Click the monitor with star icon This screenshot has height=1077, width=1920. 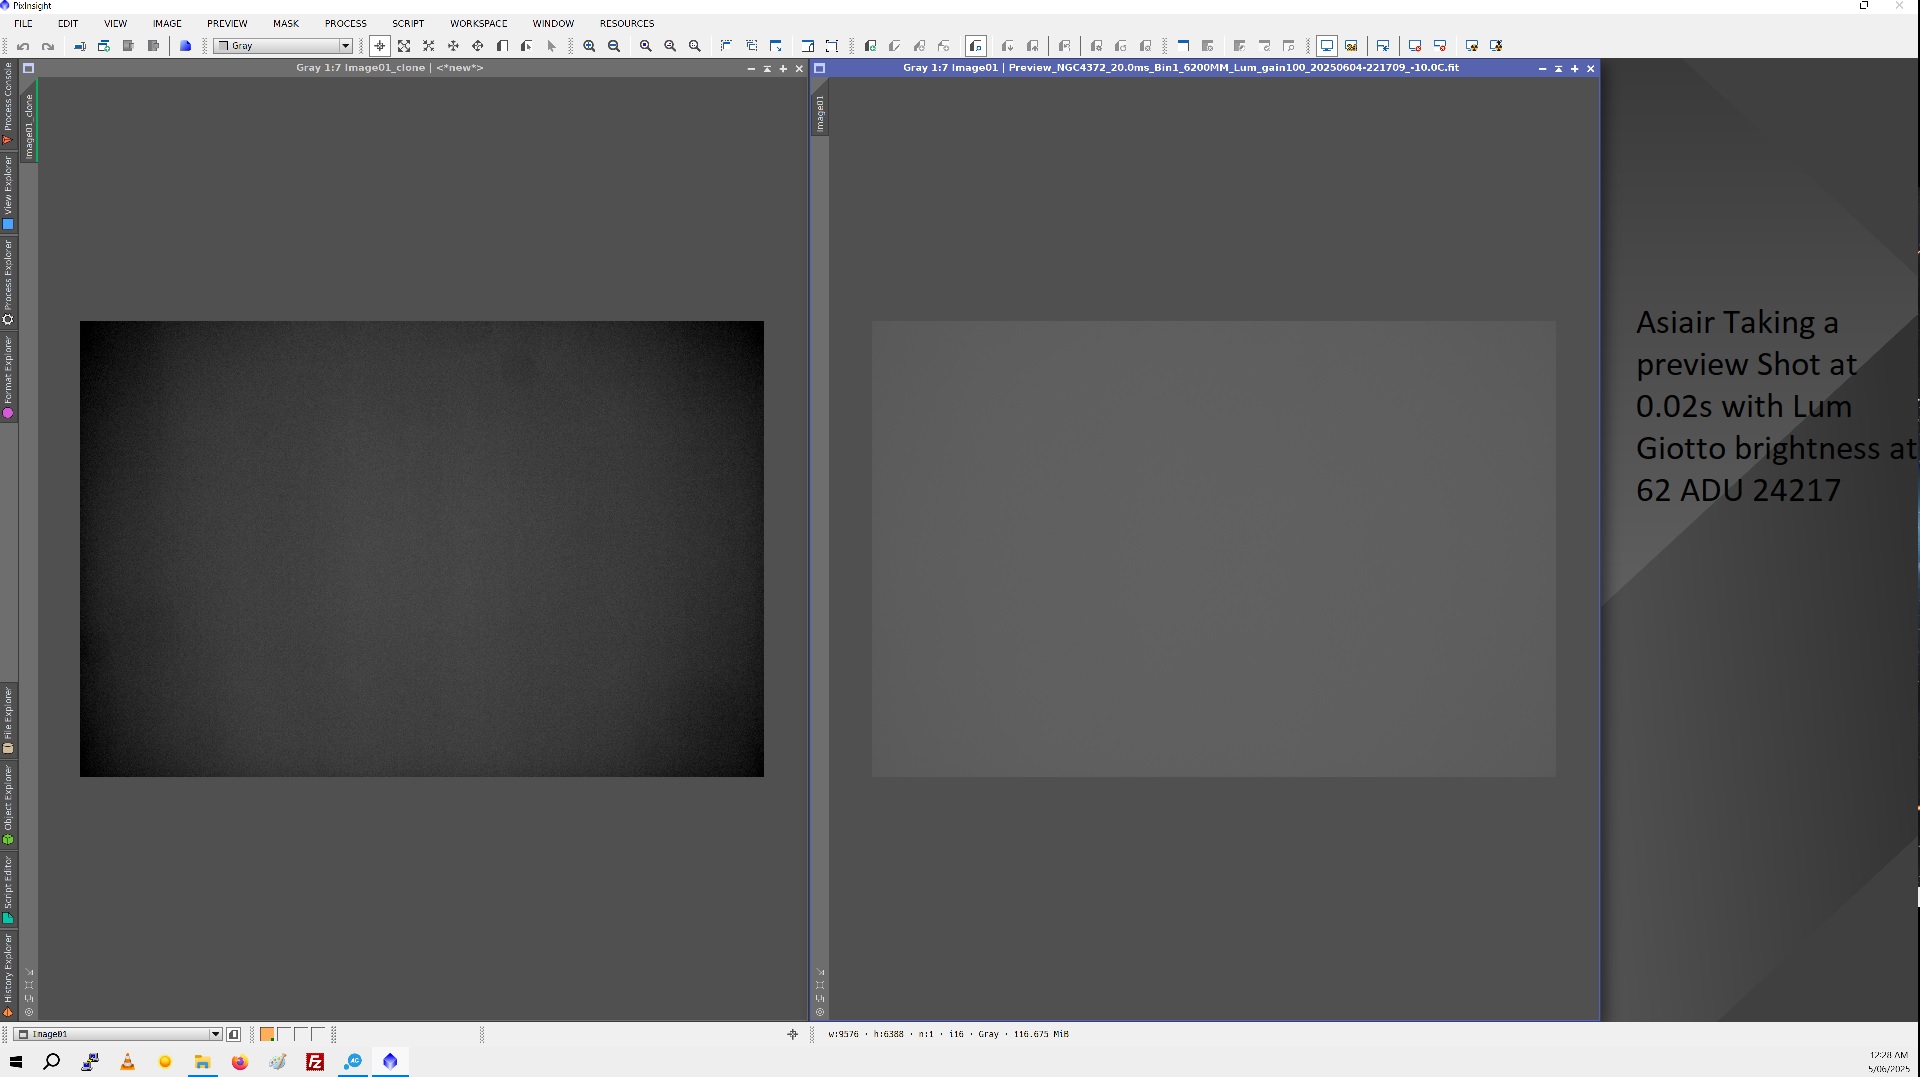coord(1383,46)
